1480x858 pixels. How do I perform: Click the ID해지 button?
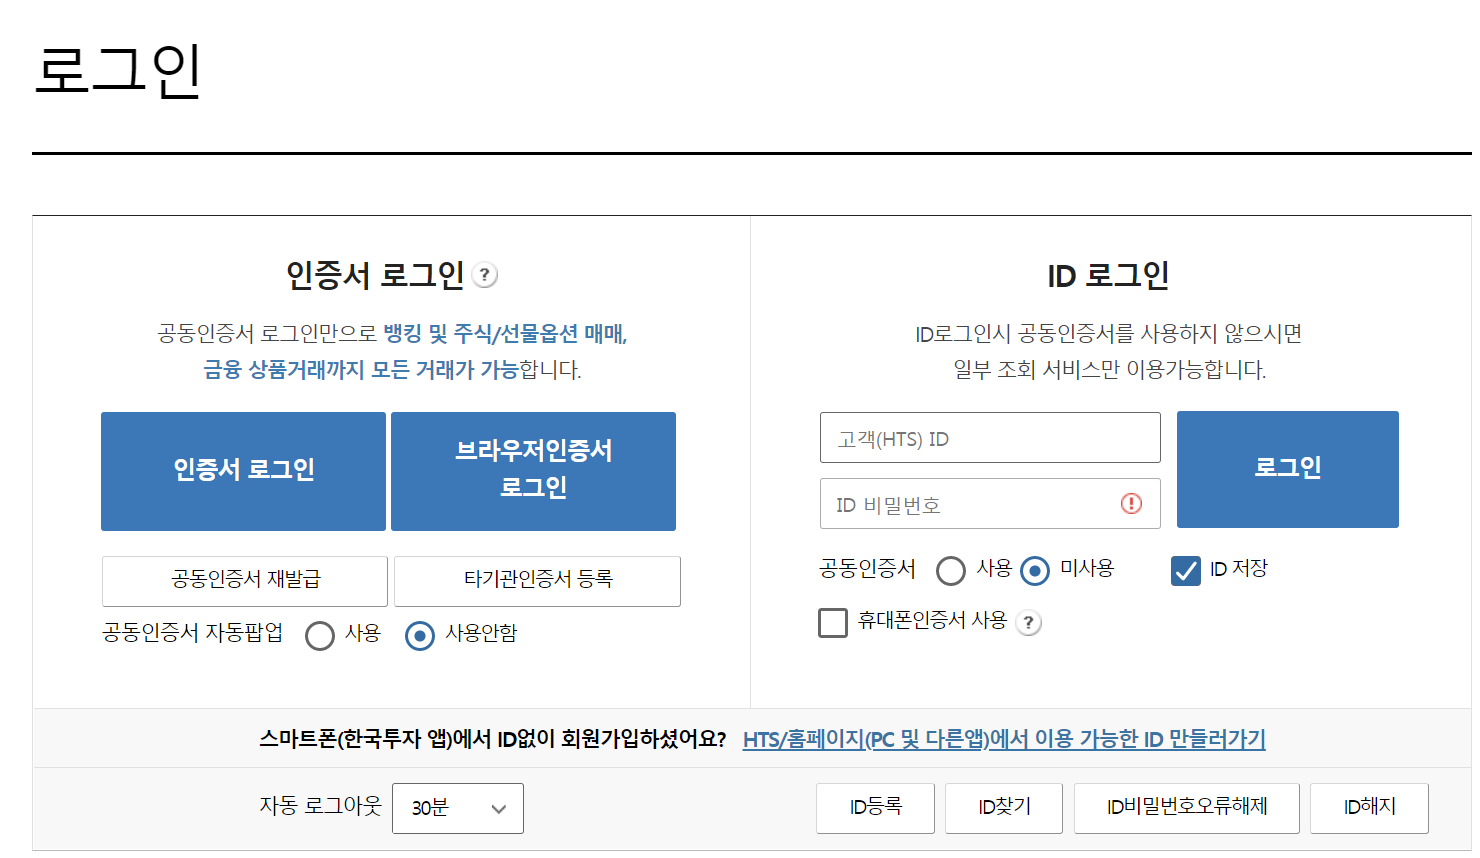[1369, 808]
